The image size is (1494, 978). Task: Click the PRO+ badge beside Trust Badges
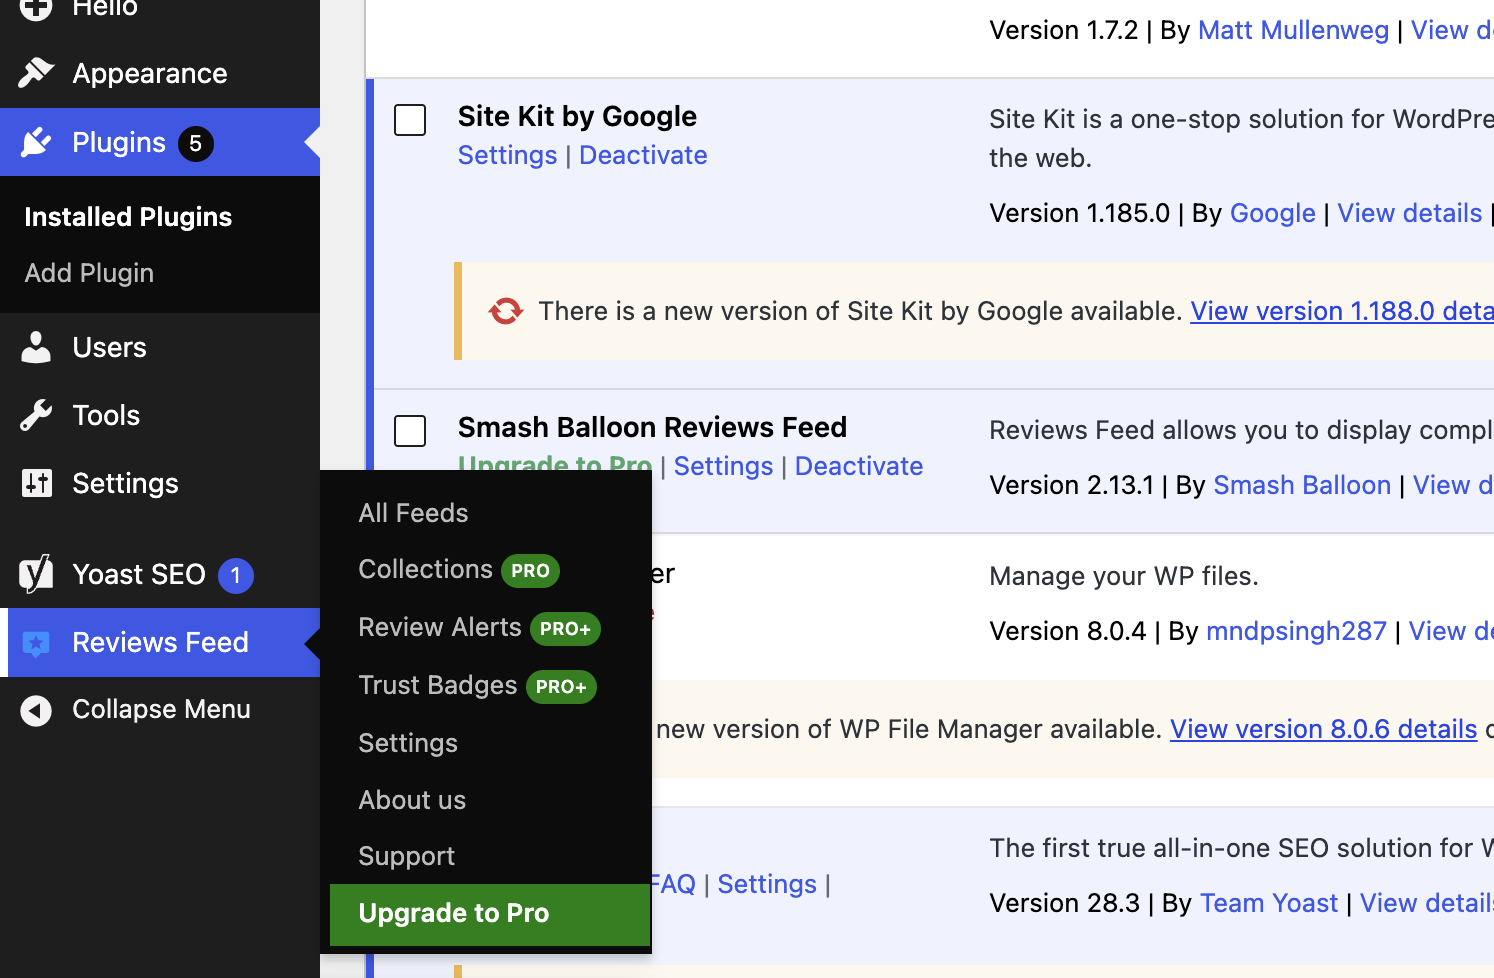[561, 686]
